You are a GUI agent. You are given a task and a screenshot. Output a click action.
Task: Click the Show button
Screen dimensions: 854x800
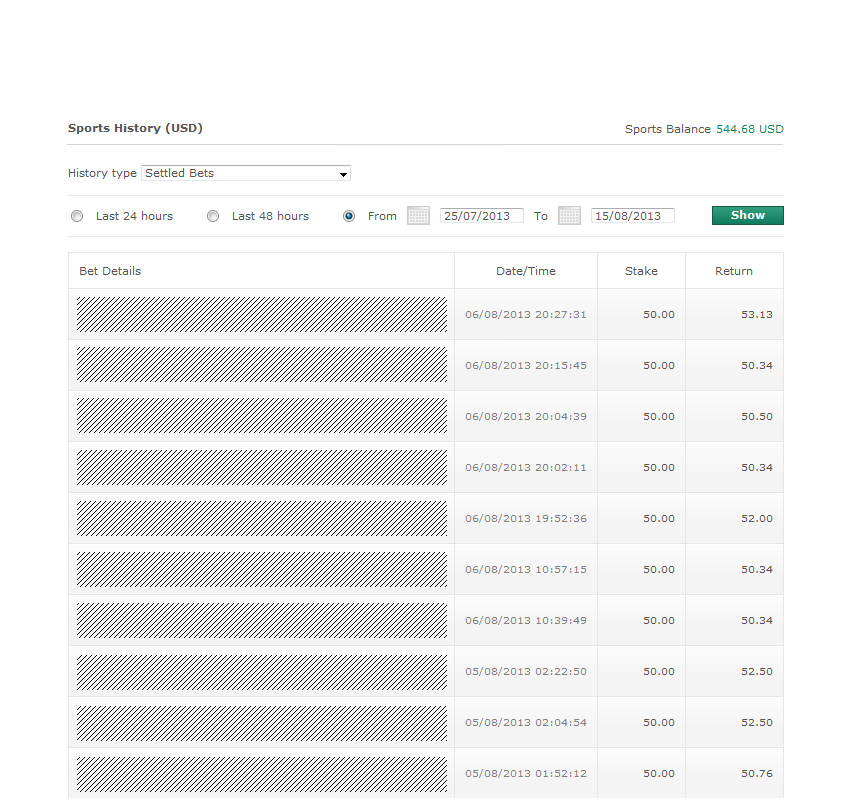coord(747,215)
